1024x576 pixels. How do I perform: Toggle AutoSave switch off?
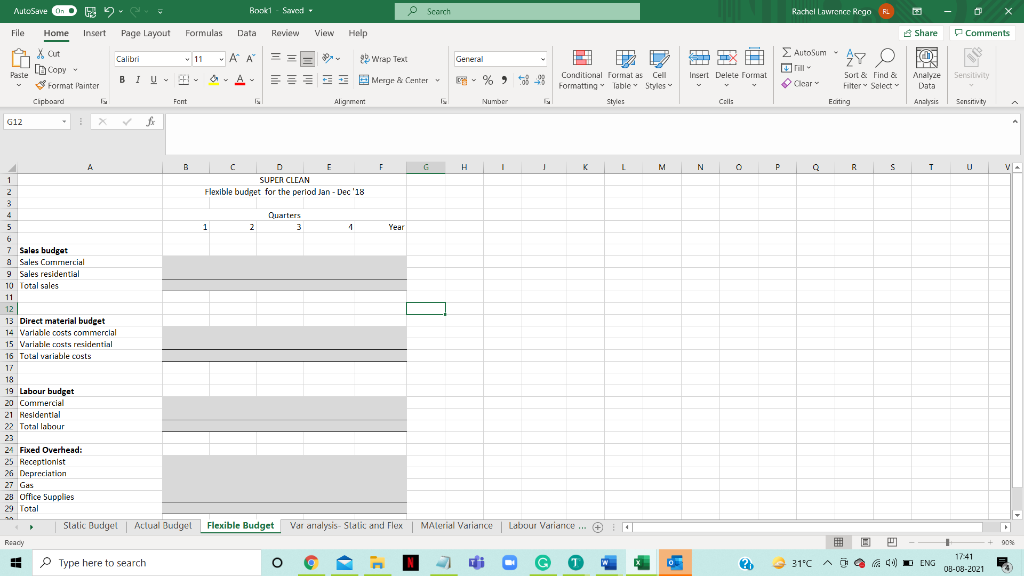pyautogui.click(x=65, y=11)
